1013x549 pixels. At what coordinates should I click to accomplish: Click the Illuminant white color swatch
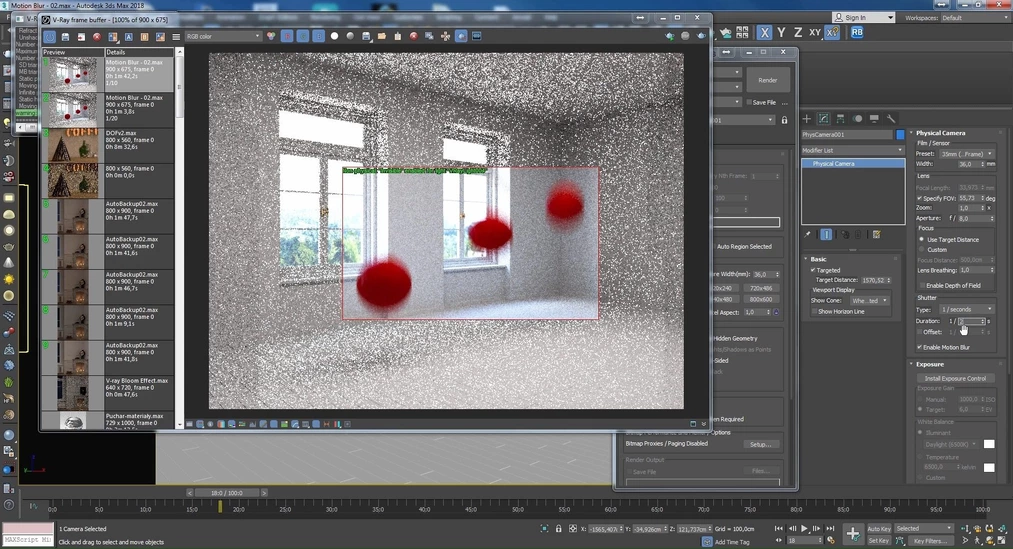click(x=989, y=444)
